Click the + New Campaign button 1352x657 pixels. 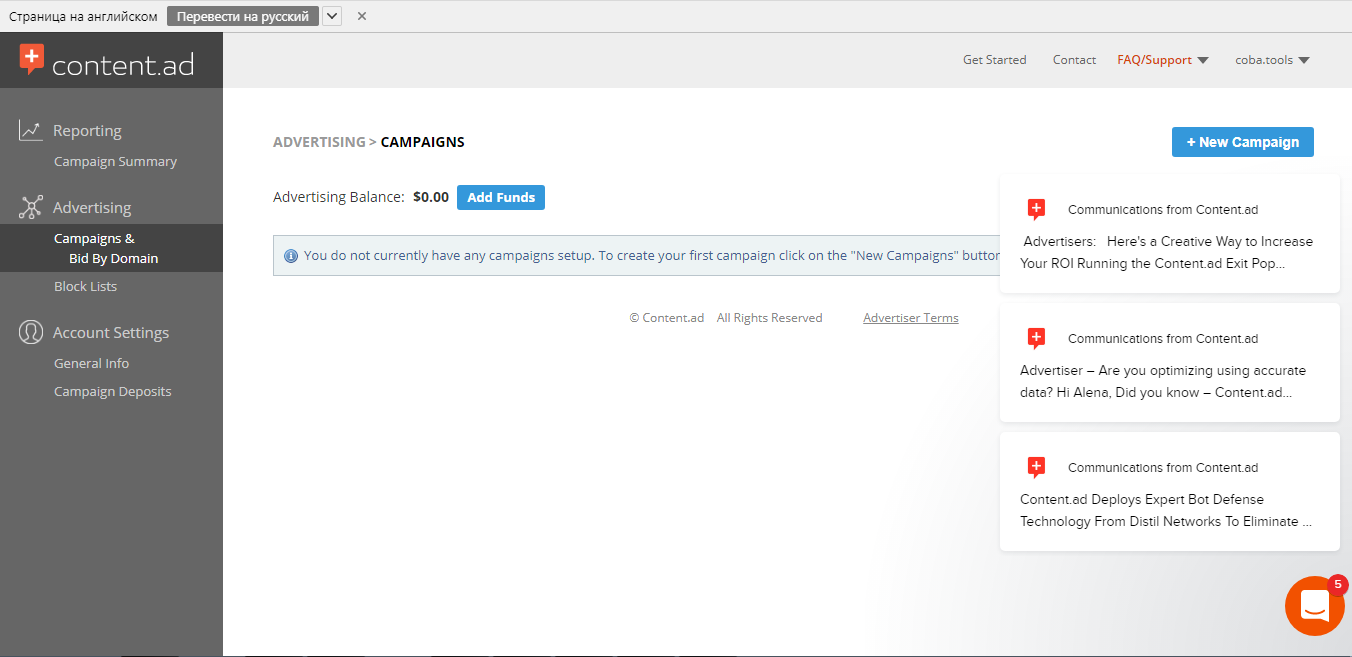1243,142
